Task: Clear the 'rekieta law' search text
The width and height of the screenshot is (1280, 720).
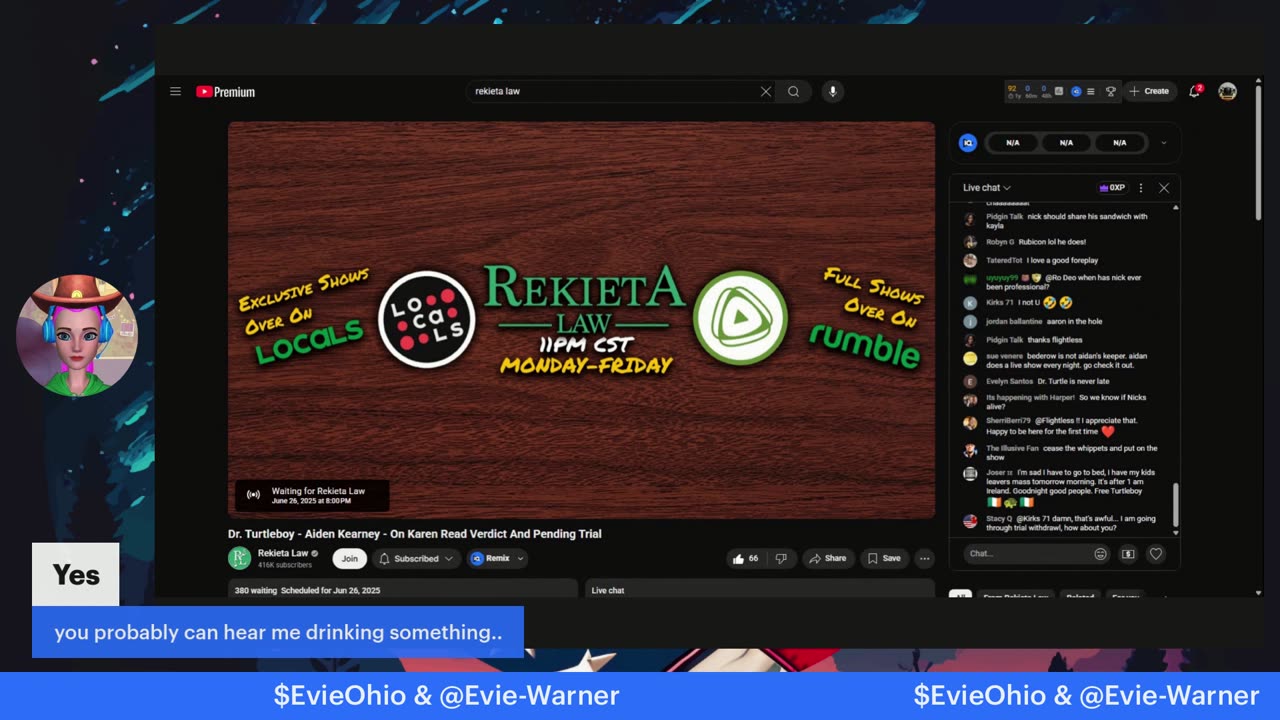Action: [x=766, y=91]
